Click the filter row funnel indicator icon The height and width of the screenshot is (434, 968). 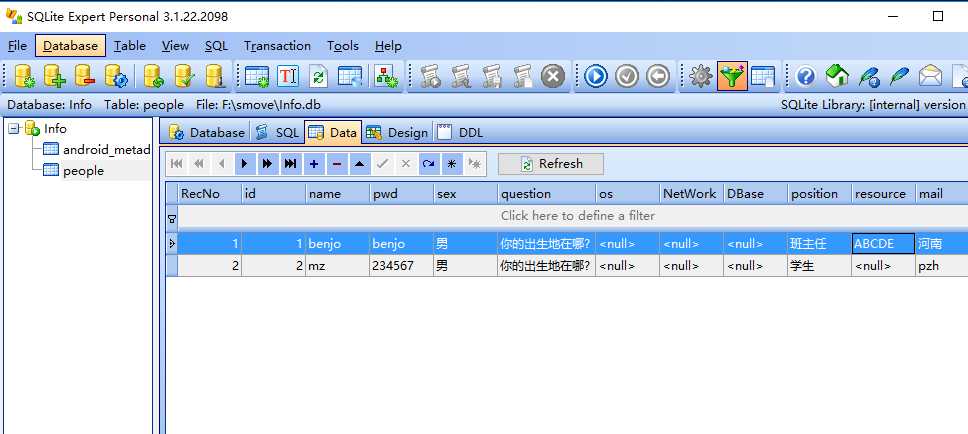(x=172, y=218)
